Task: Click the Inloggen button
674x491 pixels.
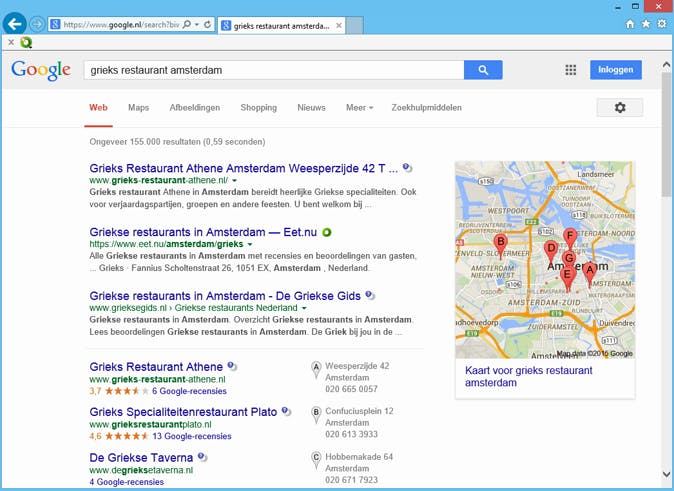Action: [616, 70]
